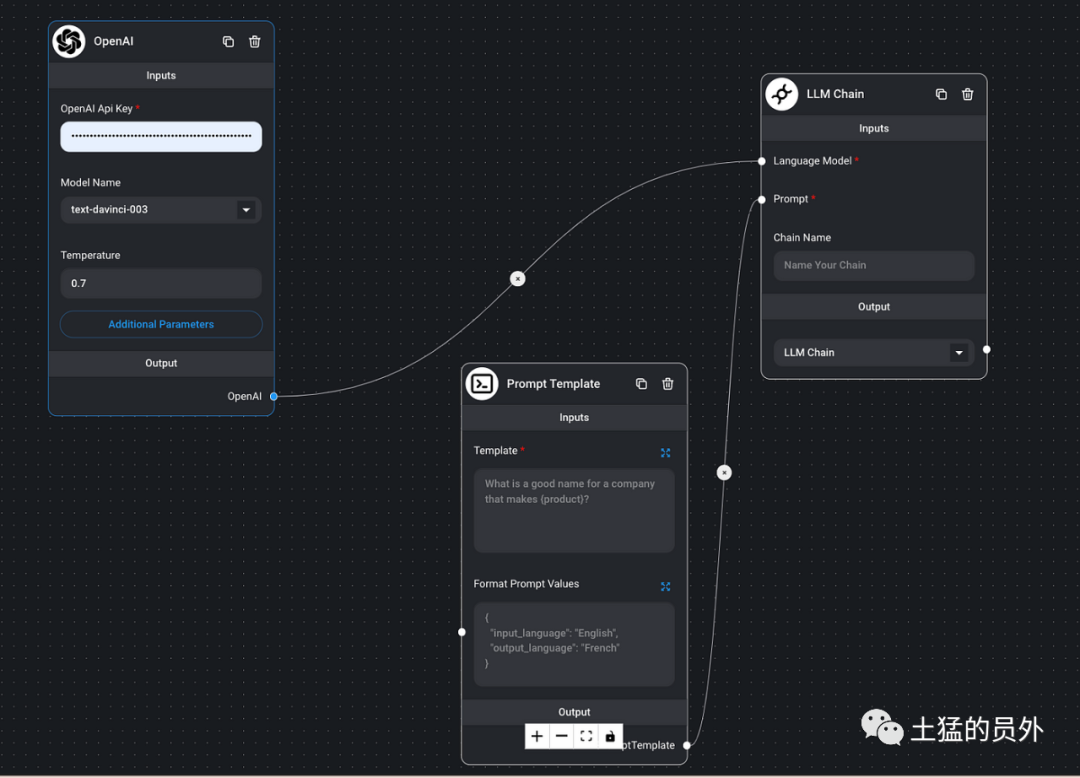
Task: Click the "Format Prompt Values" label
Action: (x=526, y=584)
